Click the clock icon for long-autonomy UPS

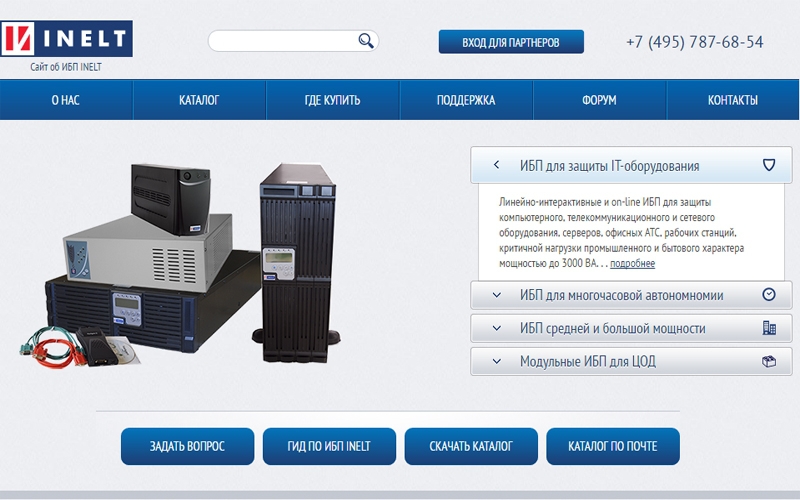(x=768, y=295)
